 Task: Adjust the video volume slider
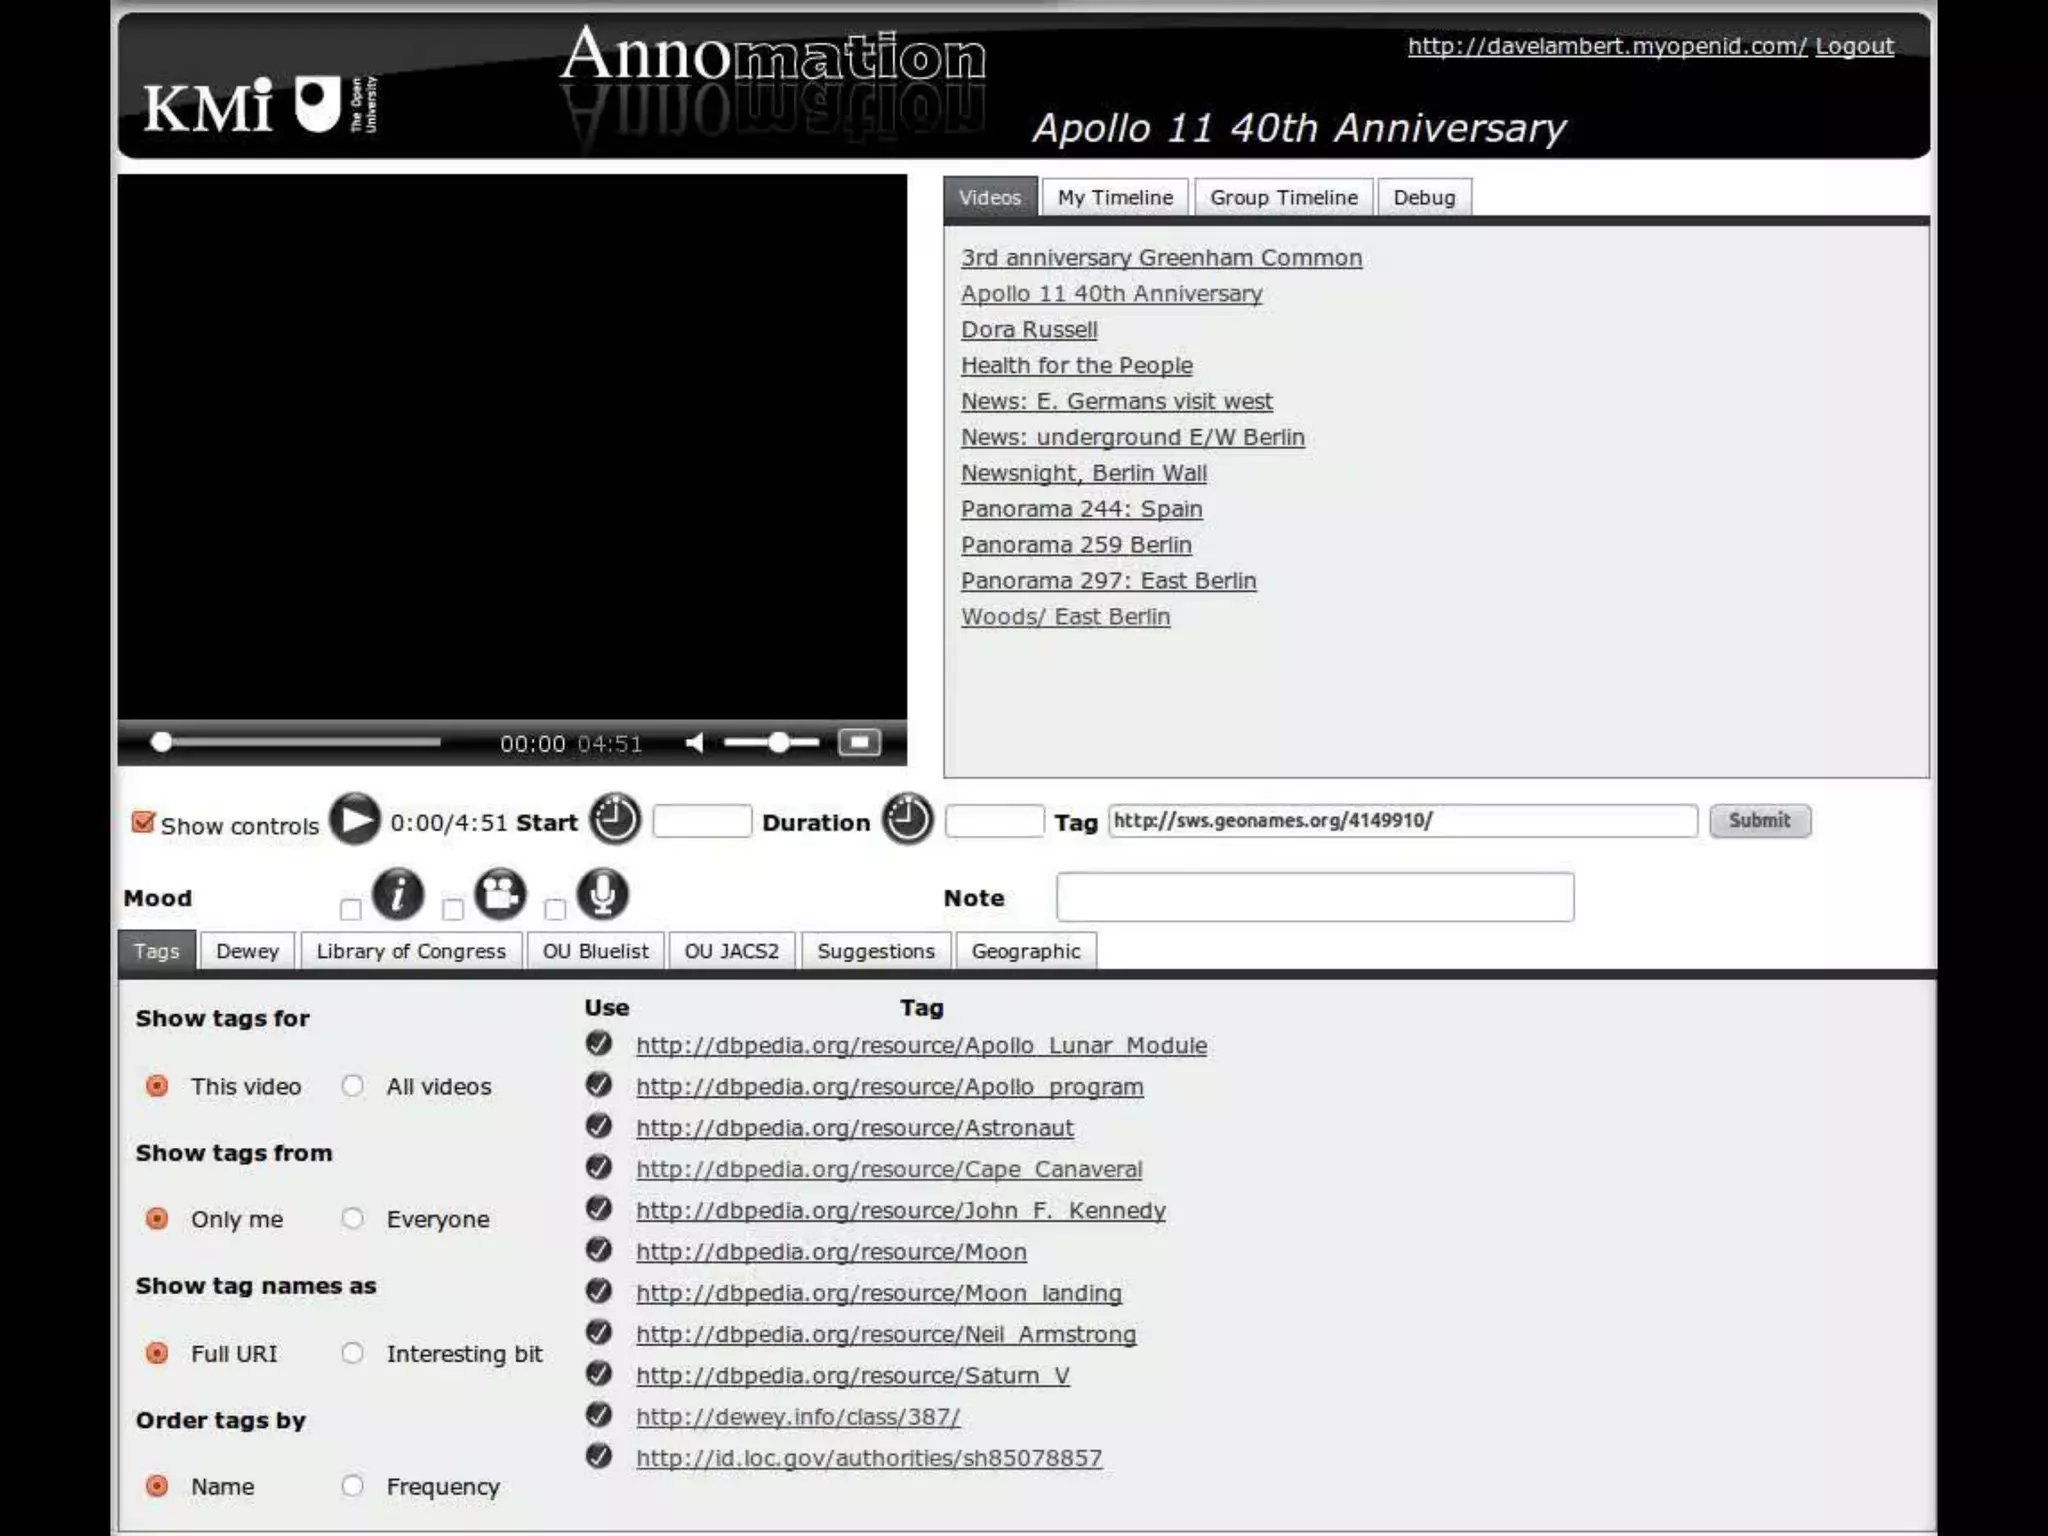(x=778, y=743)
